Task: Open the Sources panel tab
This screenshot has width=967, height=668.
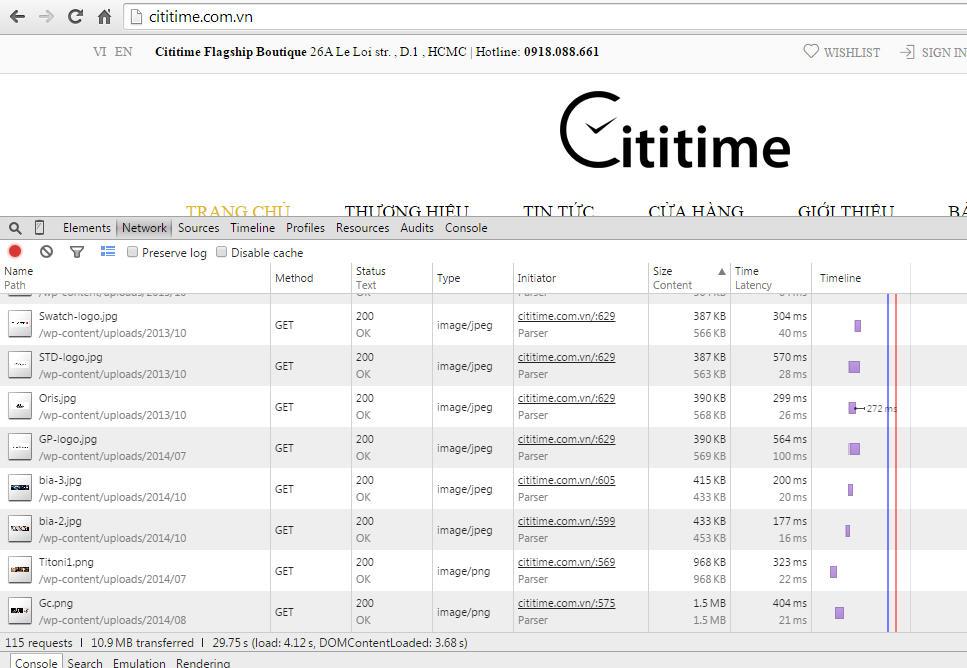Action: click(199, 228)
